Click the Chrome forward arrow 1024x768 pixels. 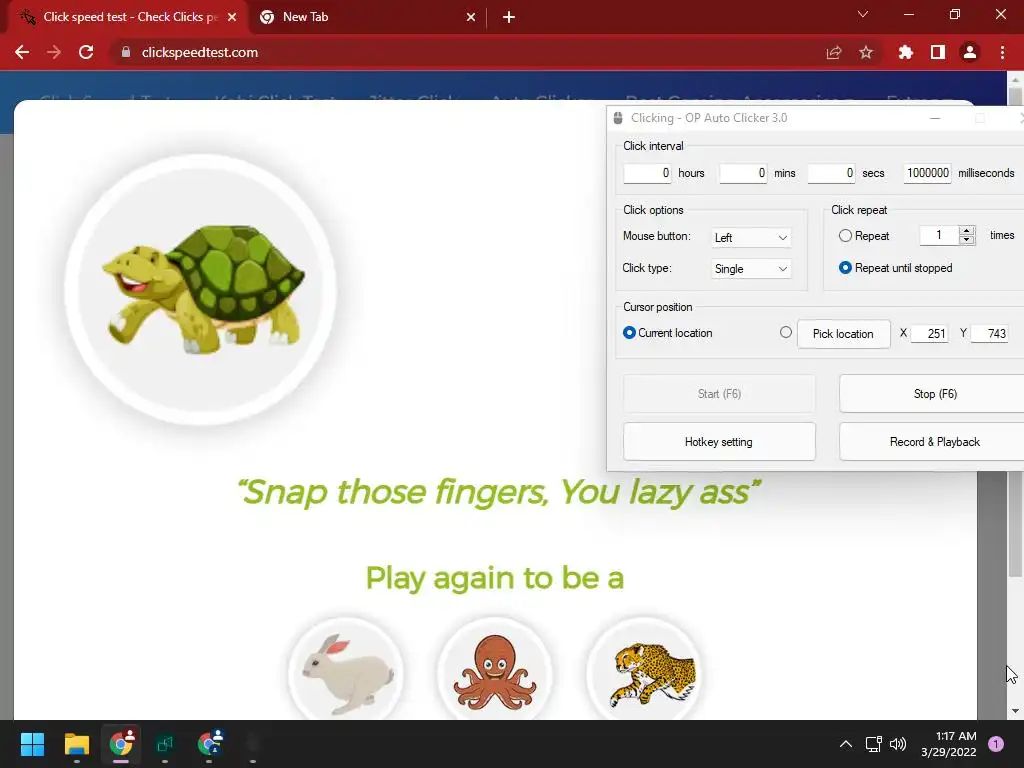[54, 52]
